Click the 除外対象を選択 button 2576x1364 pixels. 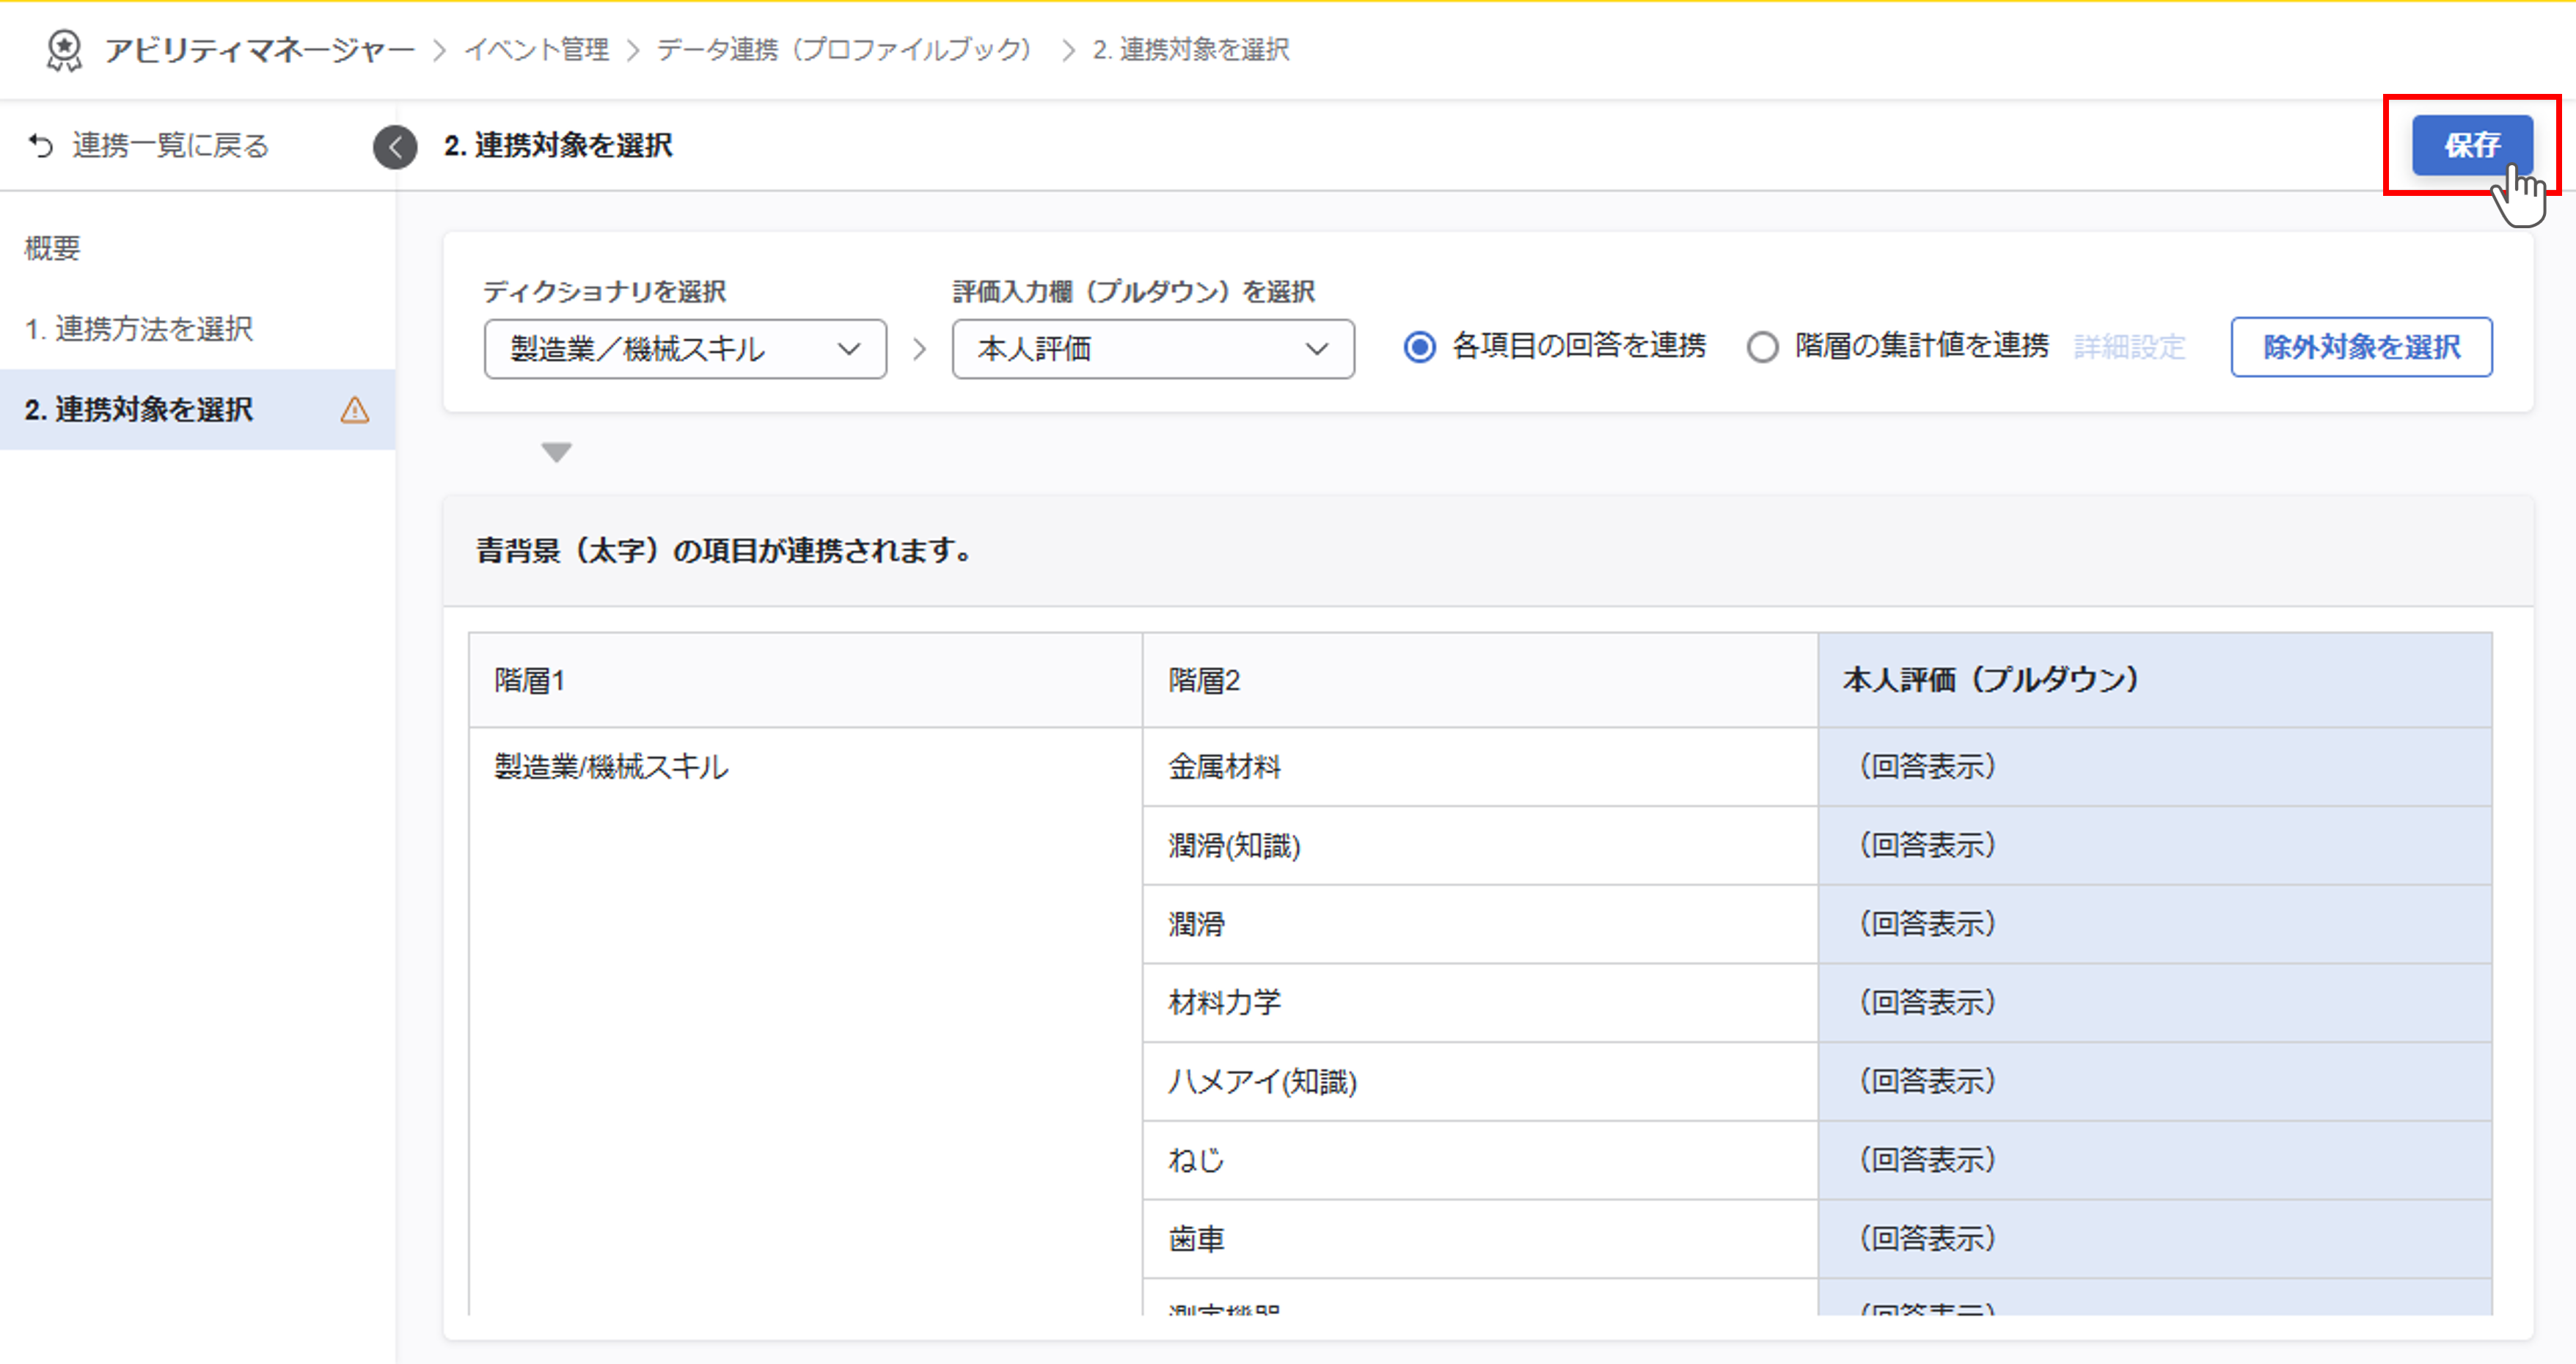2361,347
